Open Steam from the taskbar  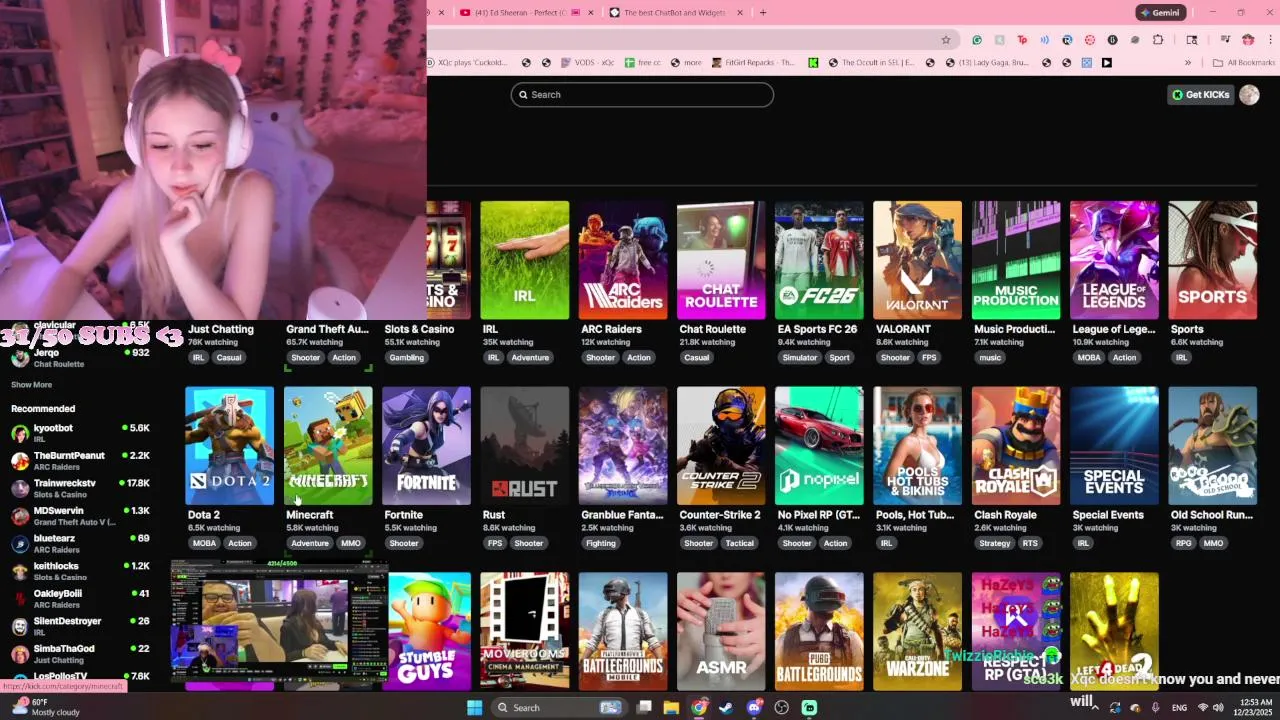[725, 707]
